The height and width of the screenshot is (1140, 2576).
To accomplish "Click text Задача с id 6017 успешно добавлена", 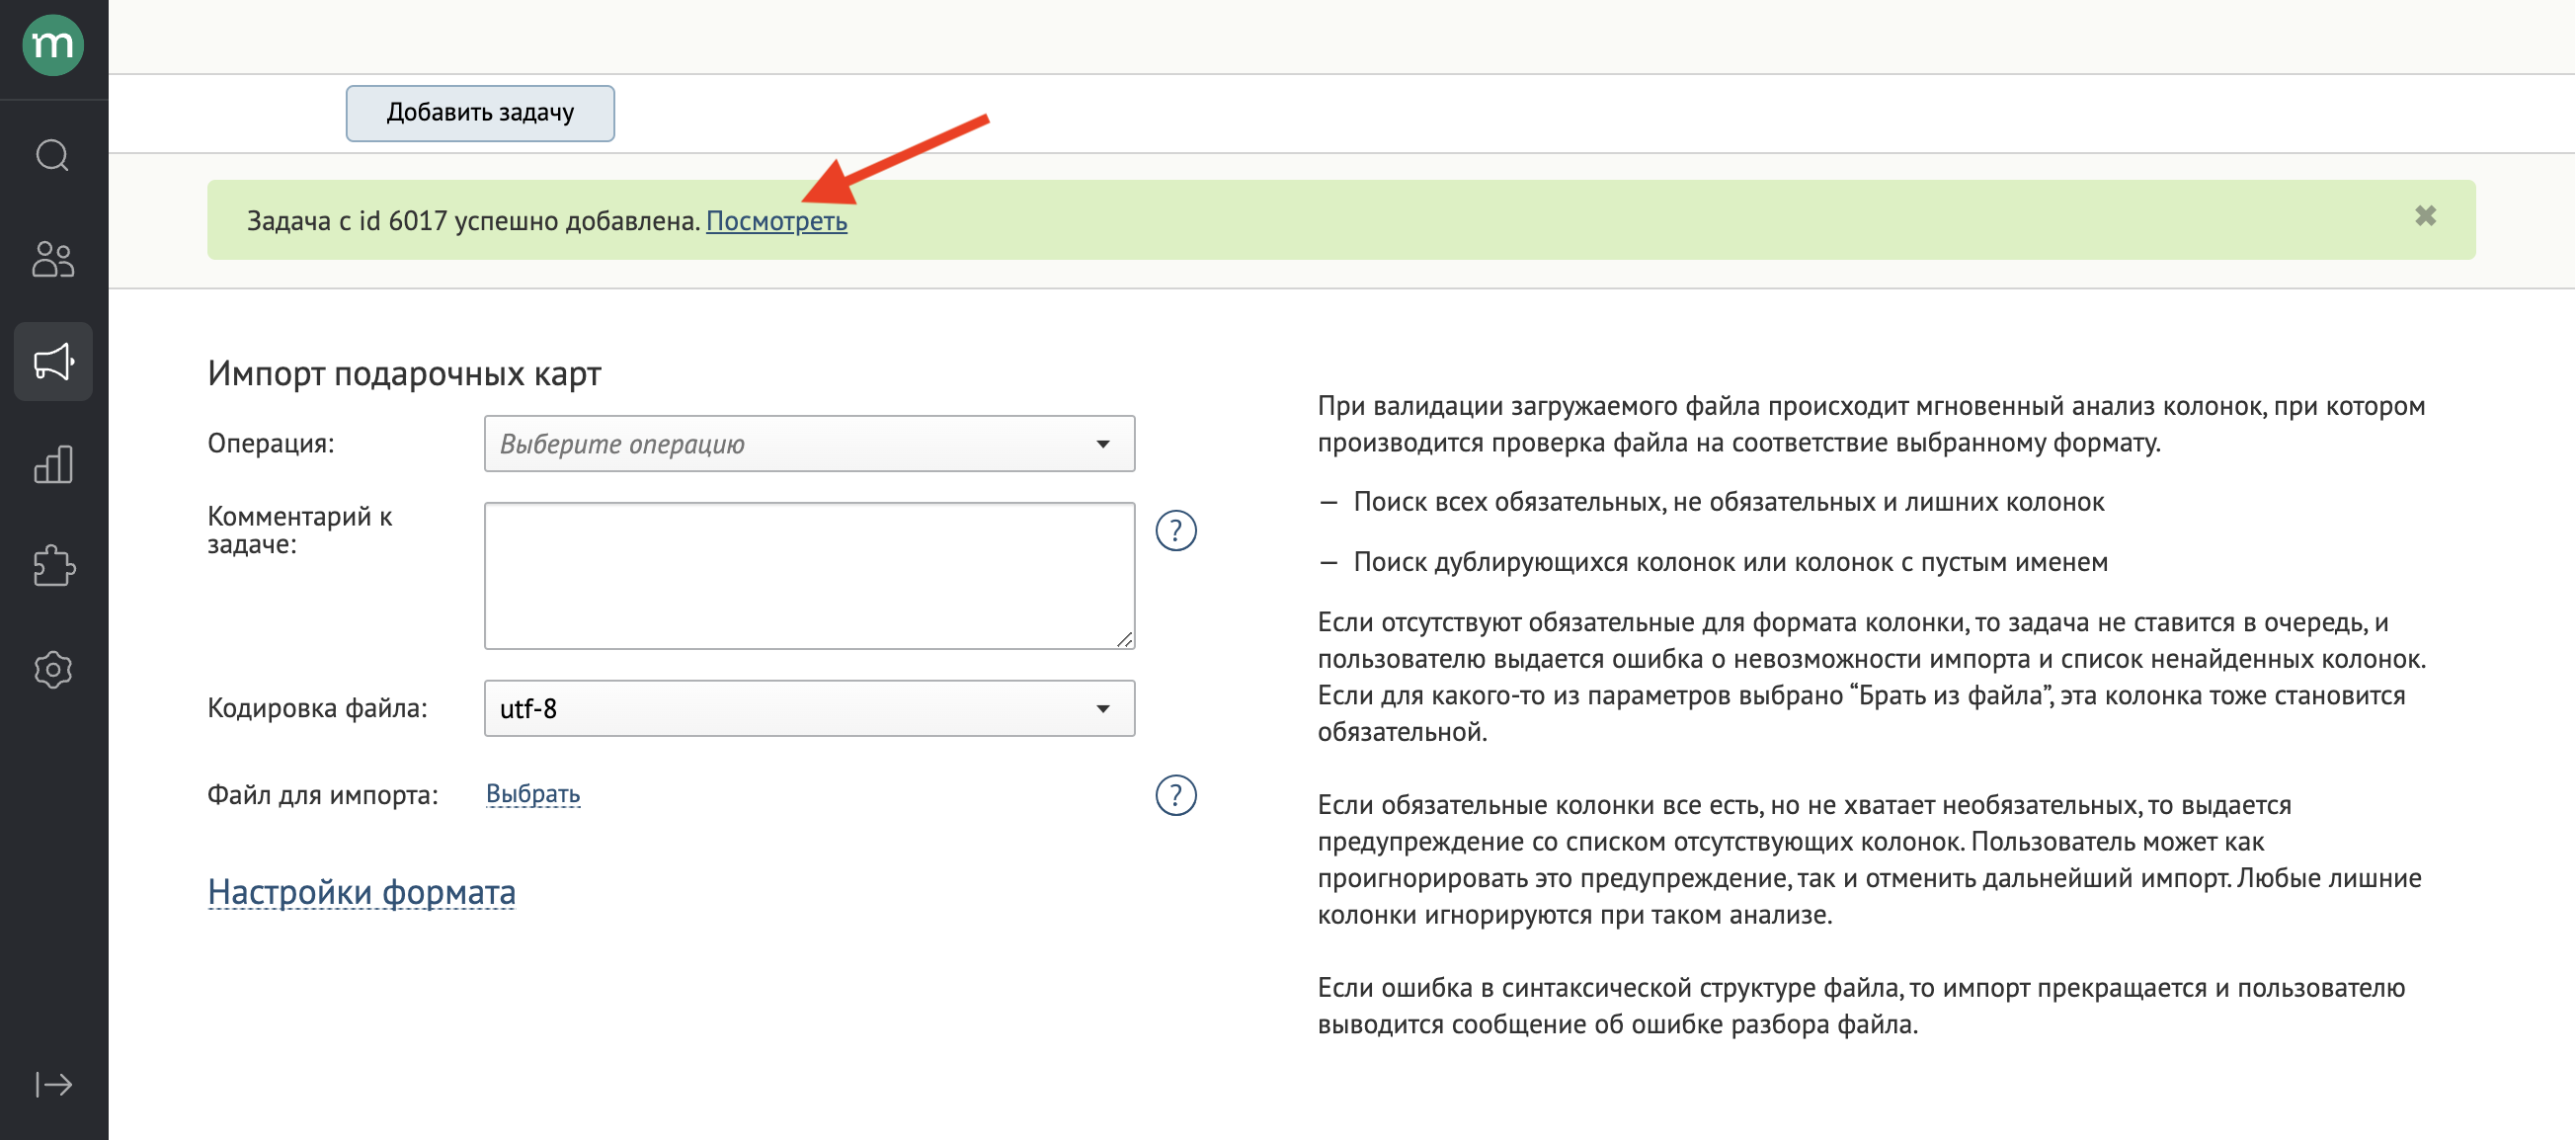I will (473, 221).
